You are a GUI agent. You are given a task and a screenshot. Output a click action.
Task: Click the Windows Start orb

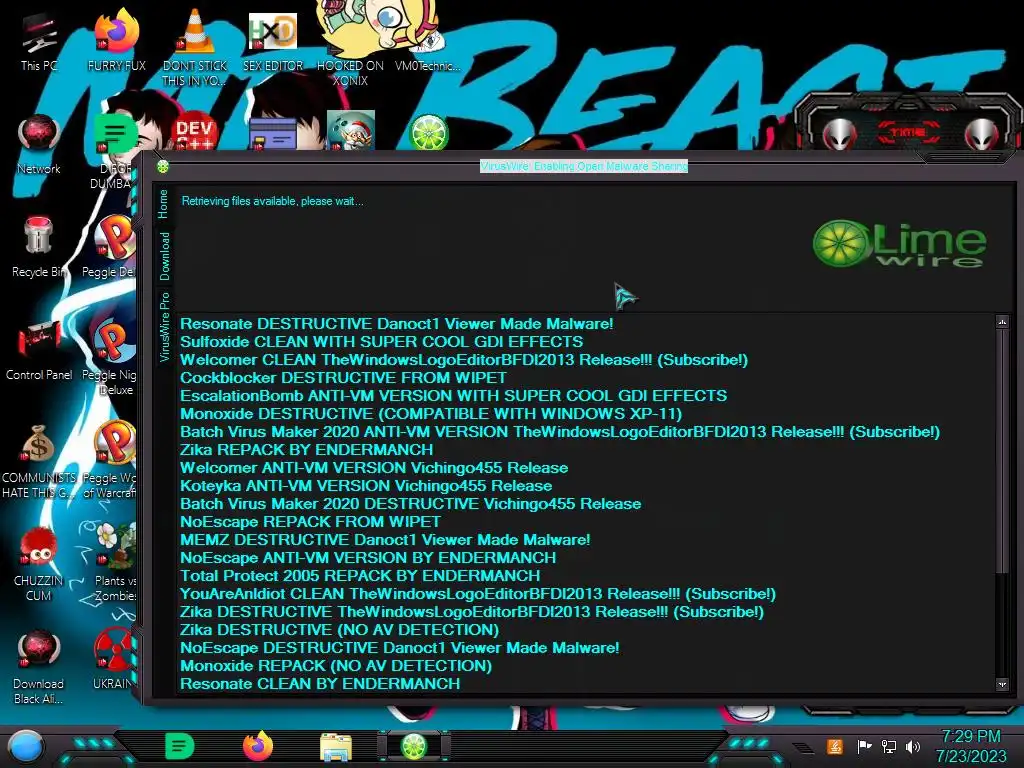pyautogui.click(x=26, y=747)
